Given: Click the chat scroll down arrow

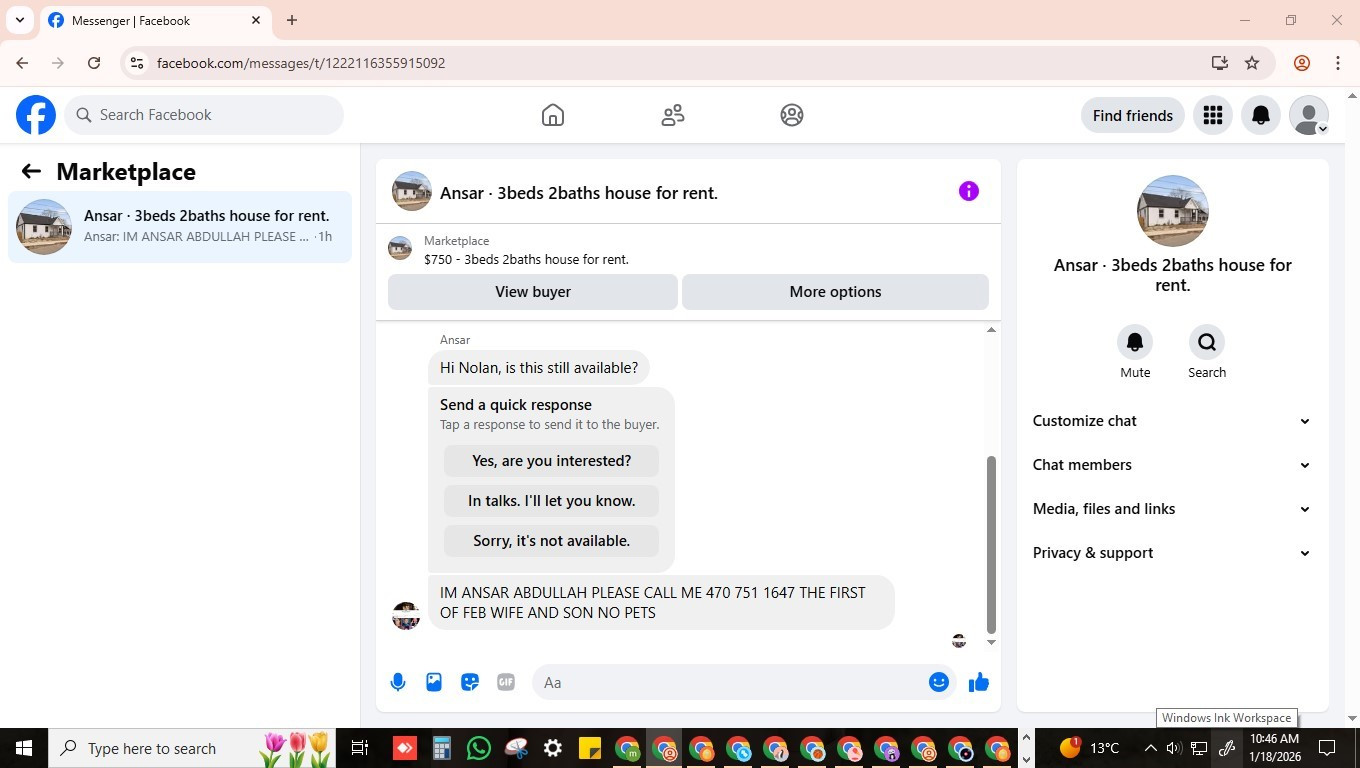Looking at the screenshot, I should [x=991, y=642].
